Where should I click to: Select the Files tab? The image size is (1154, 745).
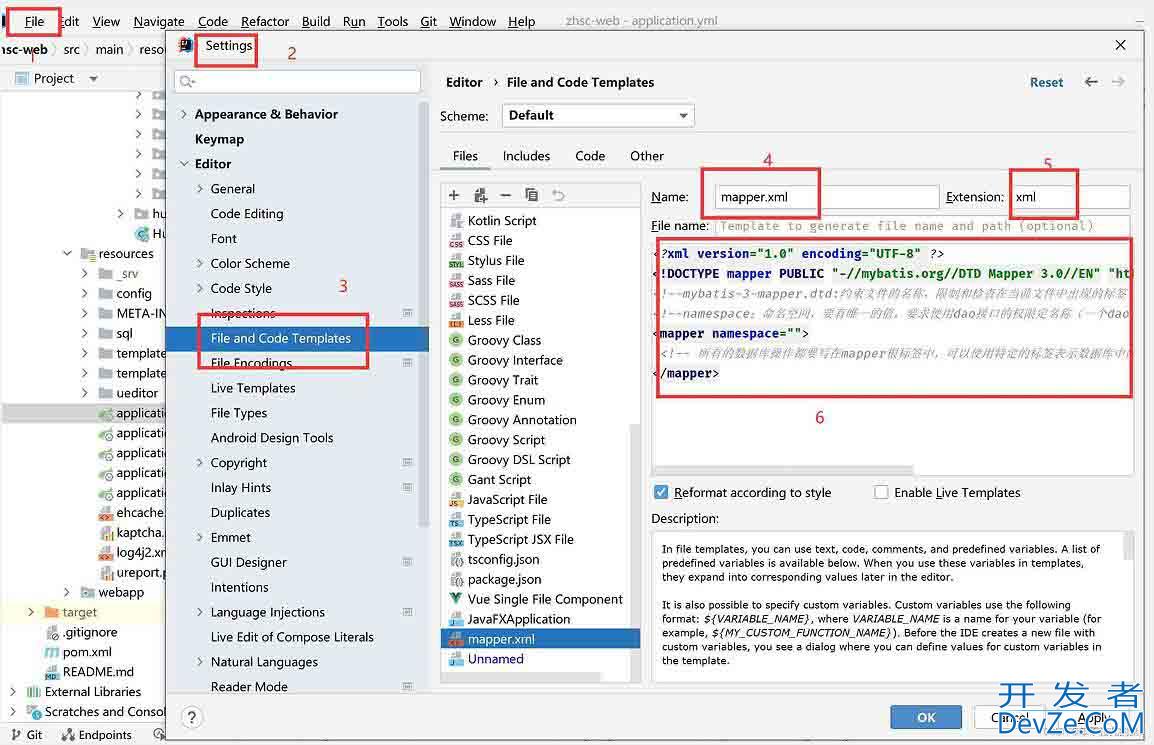tap(465, 156)
